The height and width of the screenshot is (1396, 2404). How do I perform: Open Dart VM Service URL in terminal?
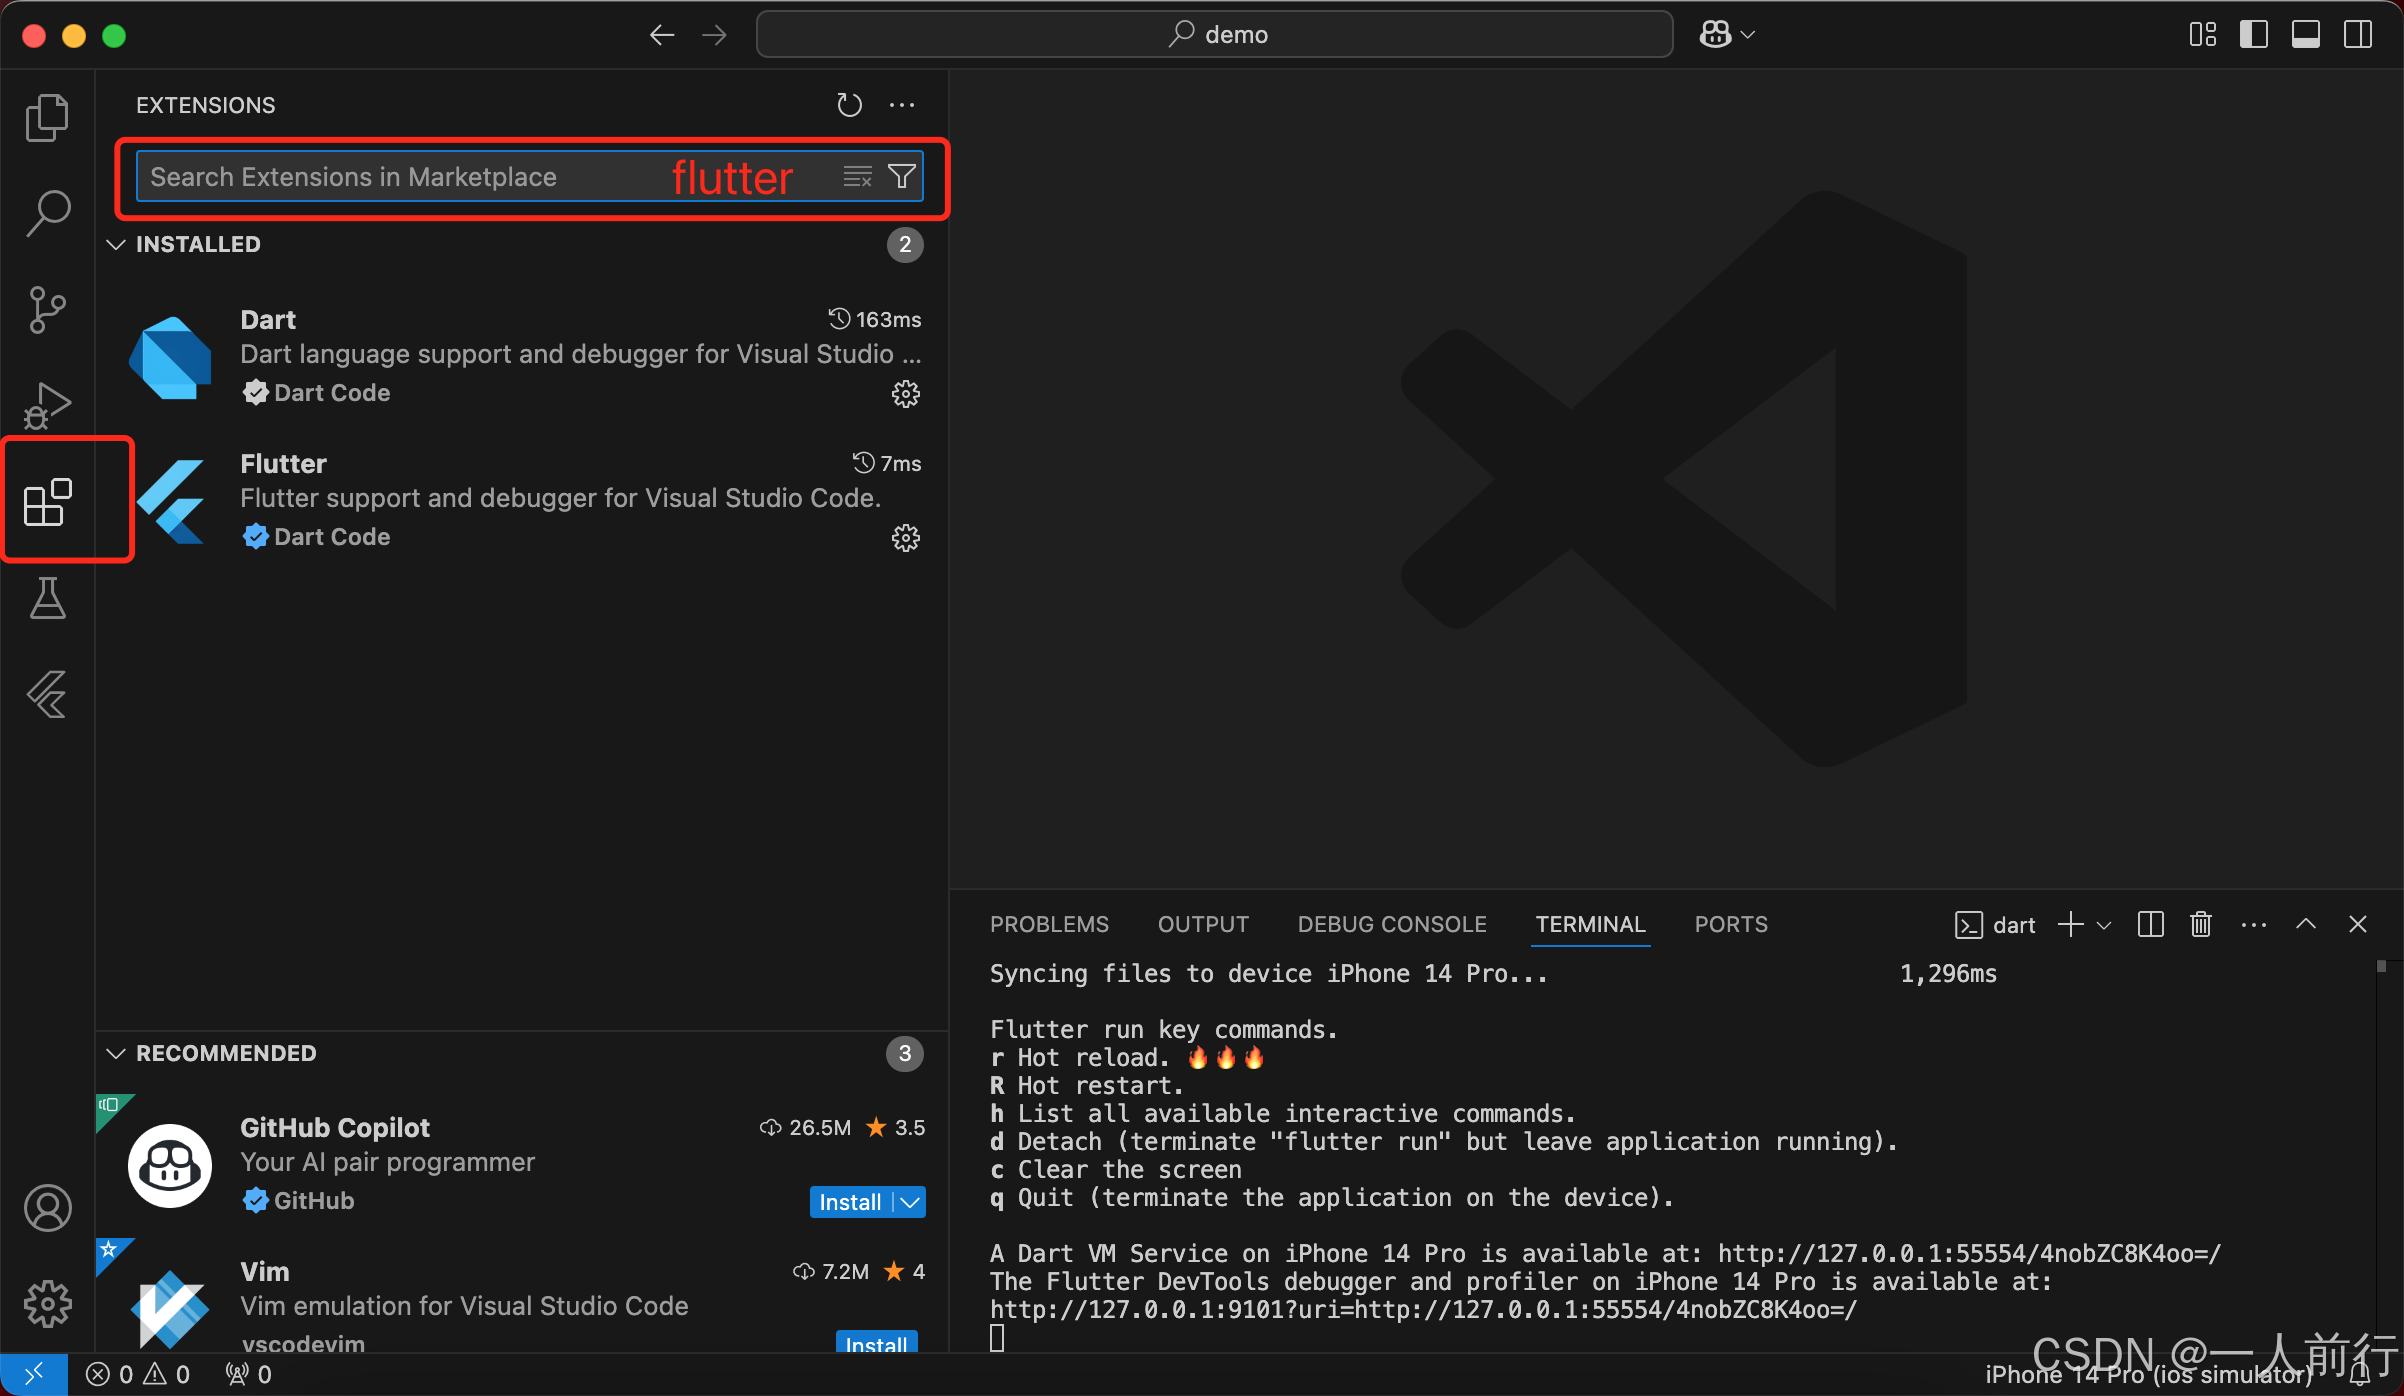click(1969, 1254)
